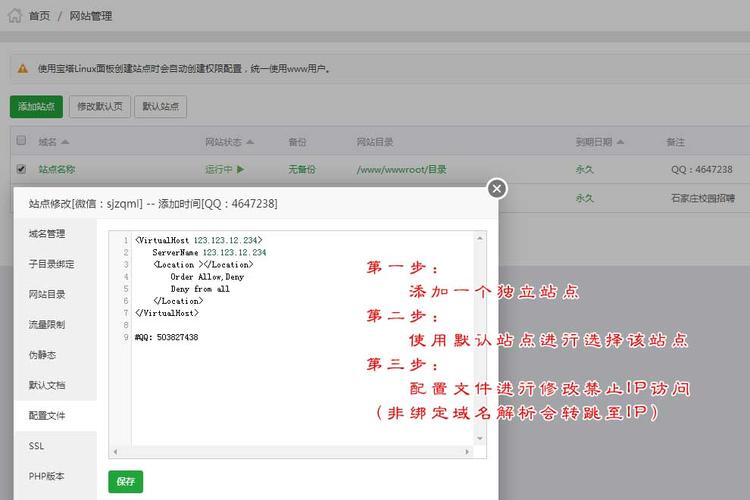Open the 默认文档 tab

pos(47,385)
